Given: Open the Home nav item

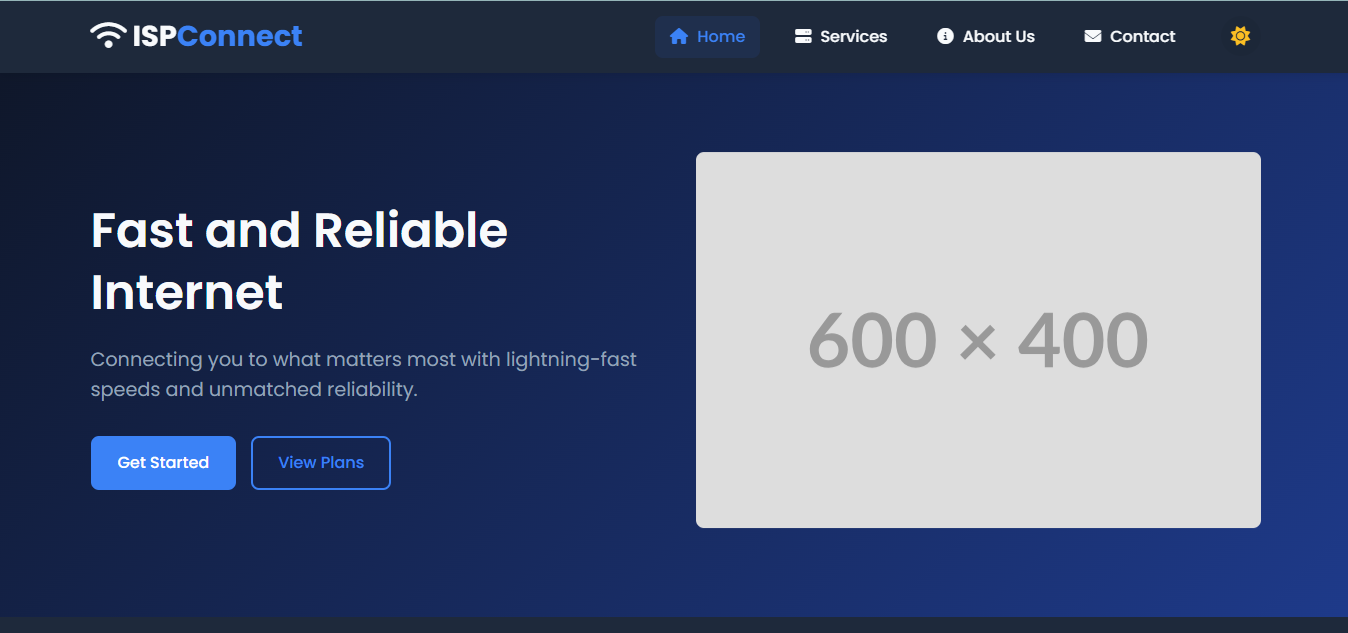Looking at the screenshot, I should (720, 37).
